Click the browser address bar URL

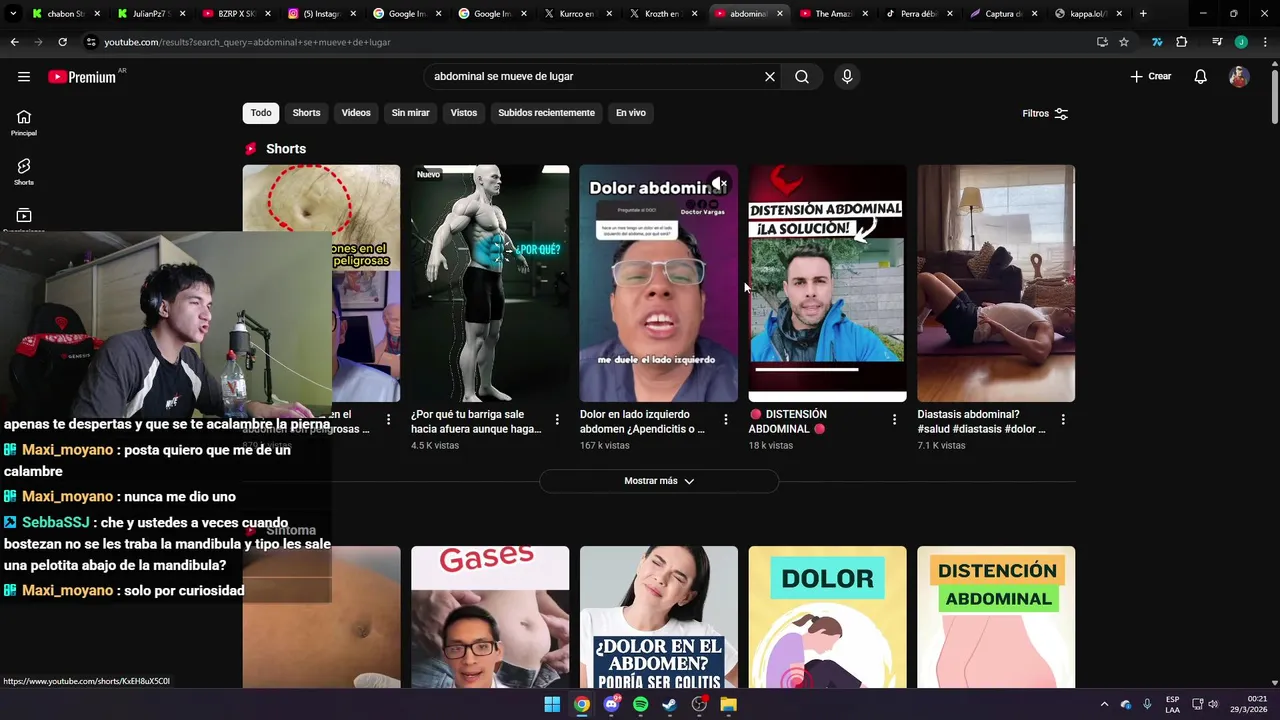pyautogui.click(x=247, y=42)
